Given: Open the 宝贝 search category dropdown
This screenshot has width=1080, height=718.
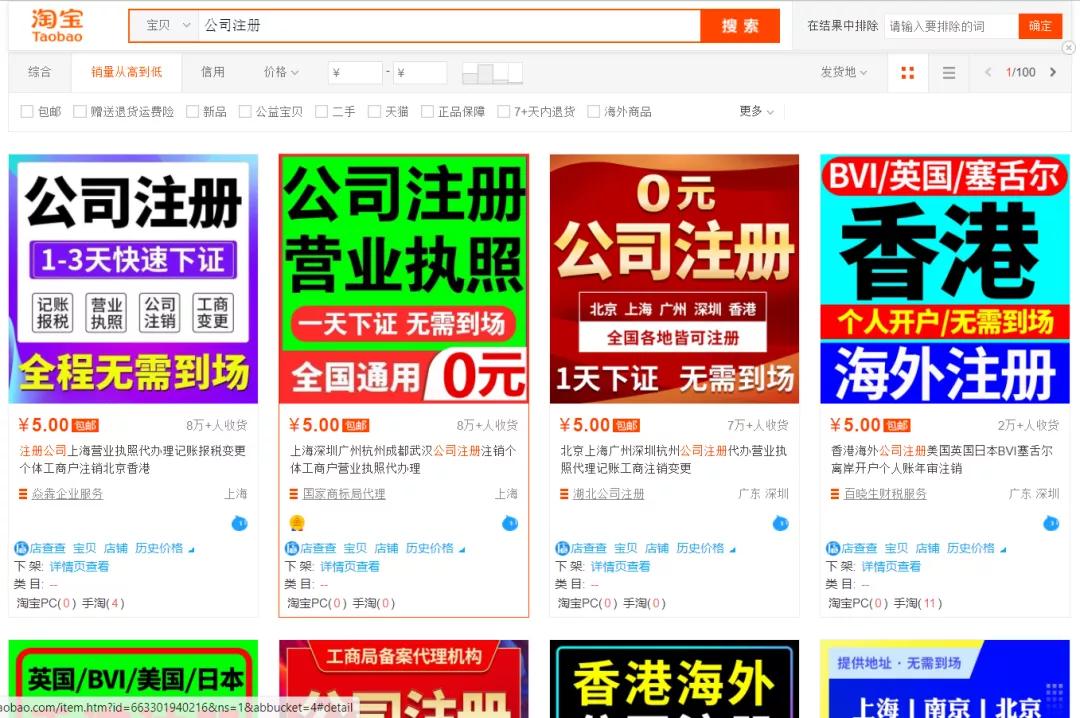Looking at the screenshot, I should tap(163, 25).
